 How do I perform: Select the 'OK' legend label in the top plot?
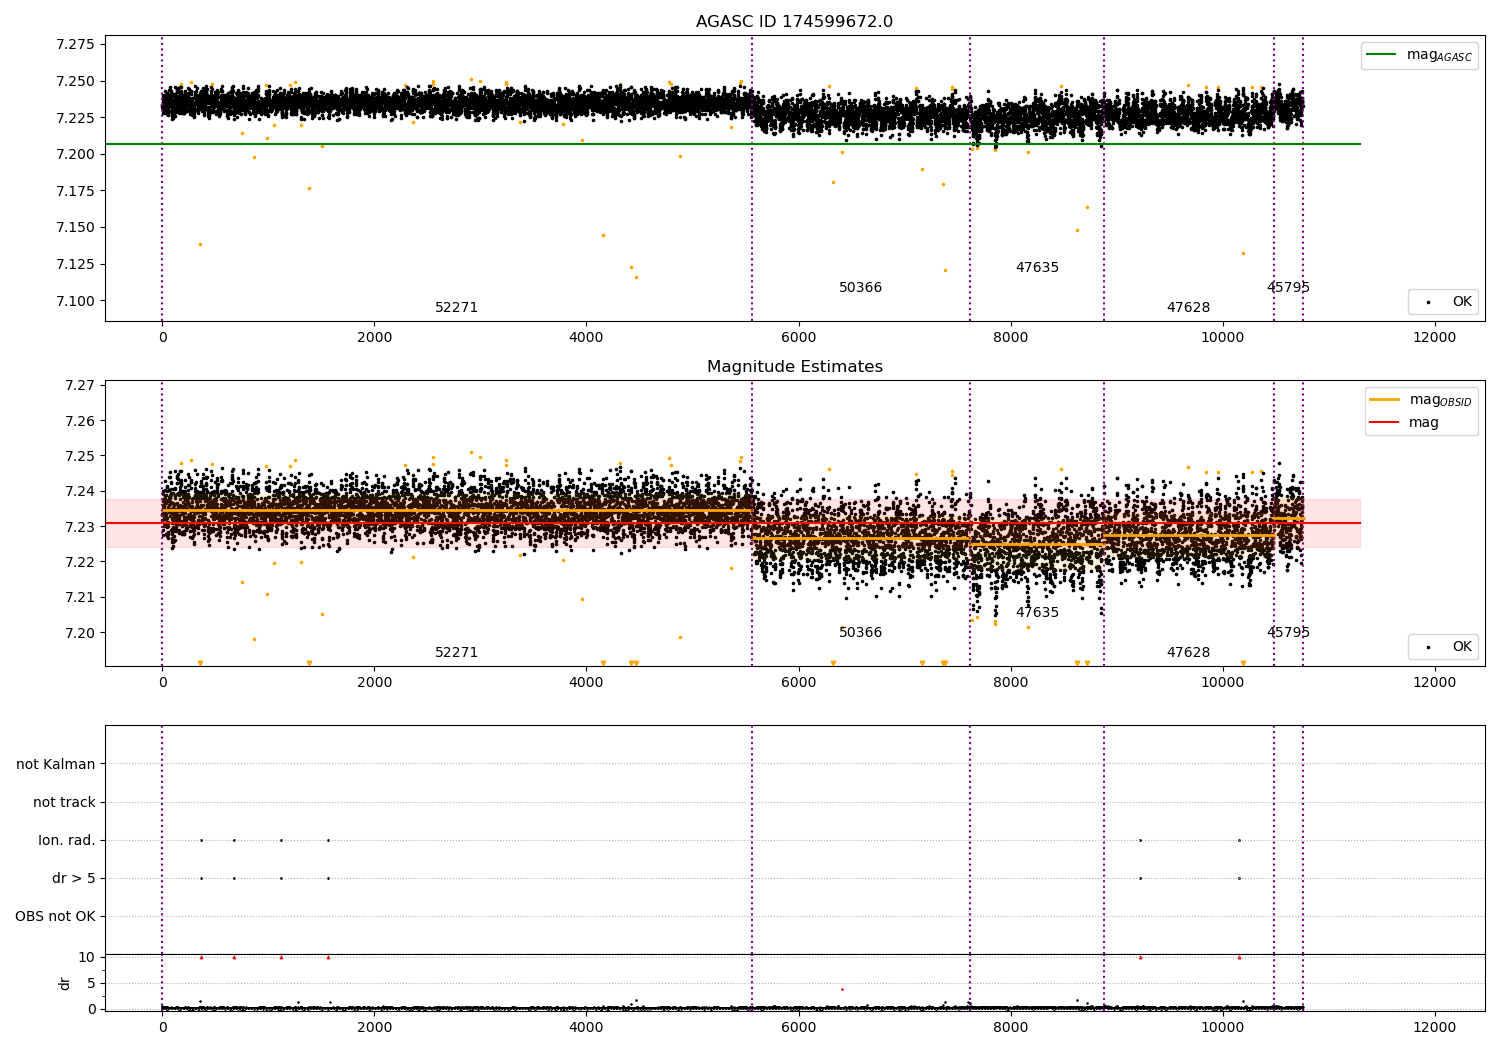click(x=1461, y=301)
